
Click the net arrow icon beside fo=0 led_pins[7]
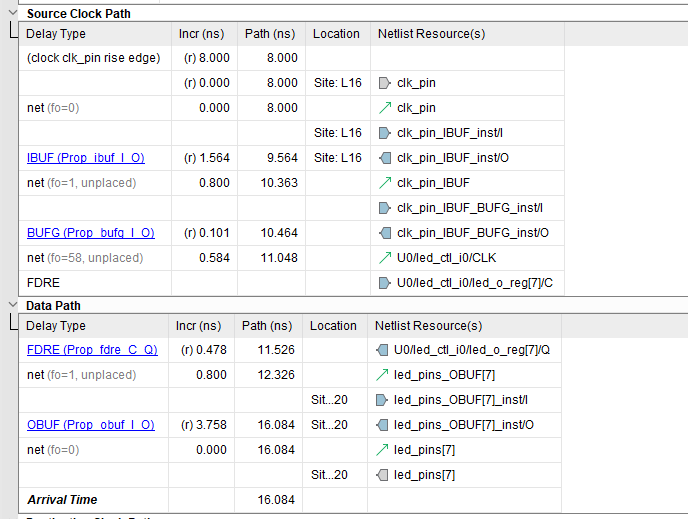pos(382,450)
